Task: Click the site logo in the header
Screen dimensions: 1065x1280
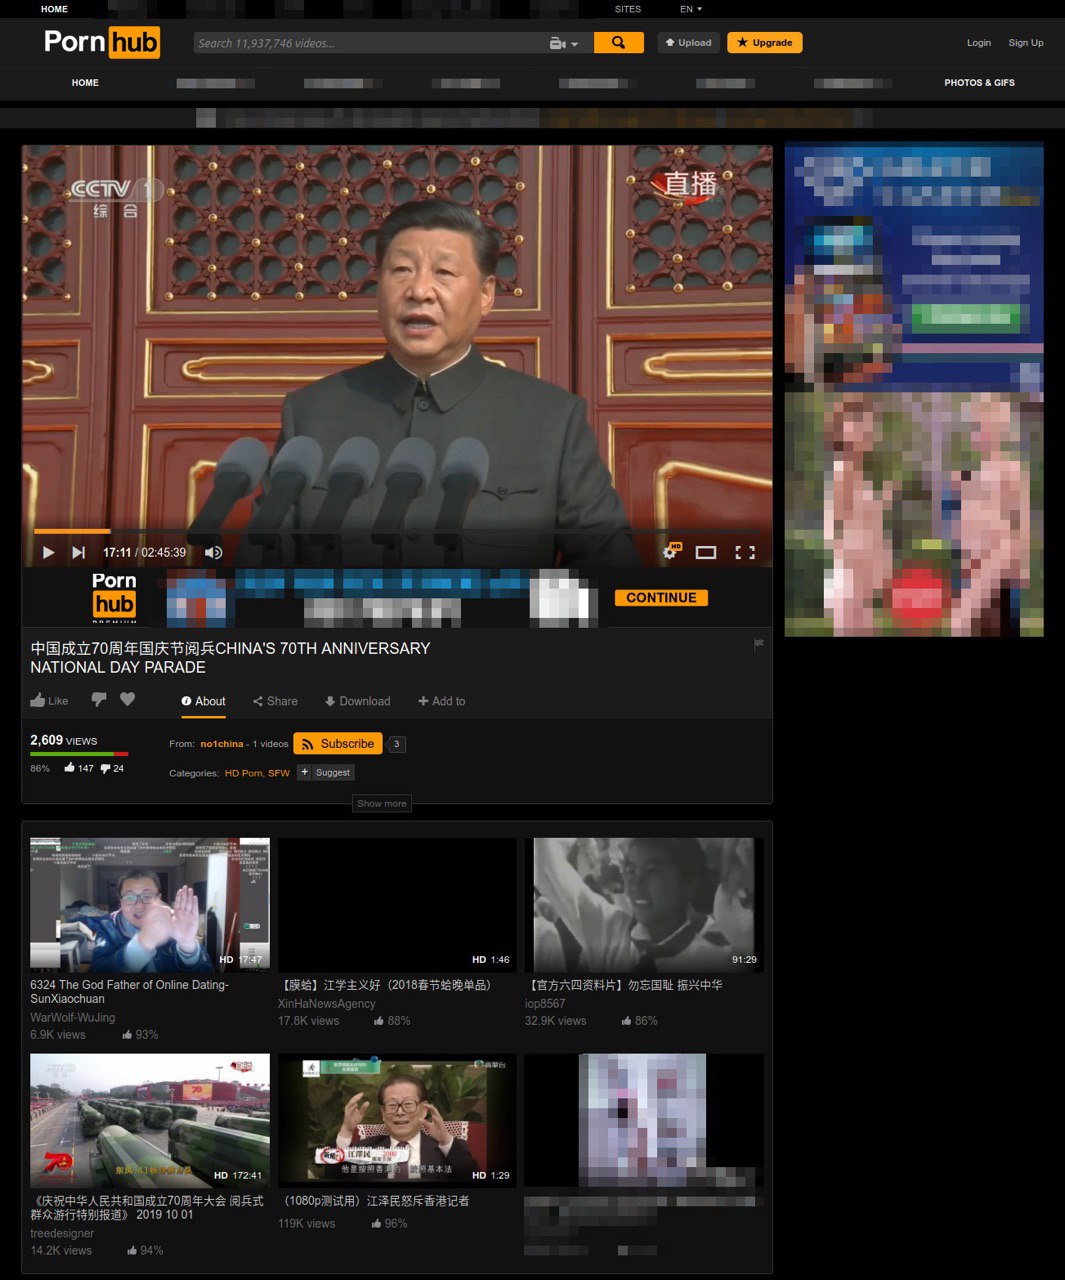Action: 102,42
